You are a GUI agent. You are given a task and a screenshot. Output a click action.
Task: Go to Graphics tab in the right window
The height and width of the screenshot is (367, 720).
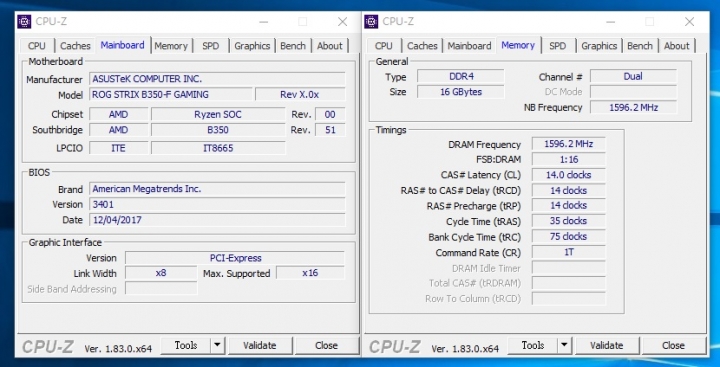coord(599,46)
